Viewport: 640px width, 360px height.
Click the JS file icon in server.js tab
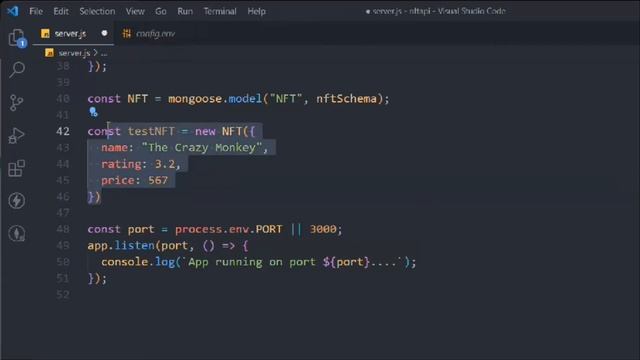(x=45, y=33)
